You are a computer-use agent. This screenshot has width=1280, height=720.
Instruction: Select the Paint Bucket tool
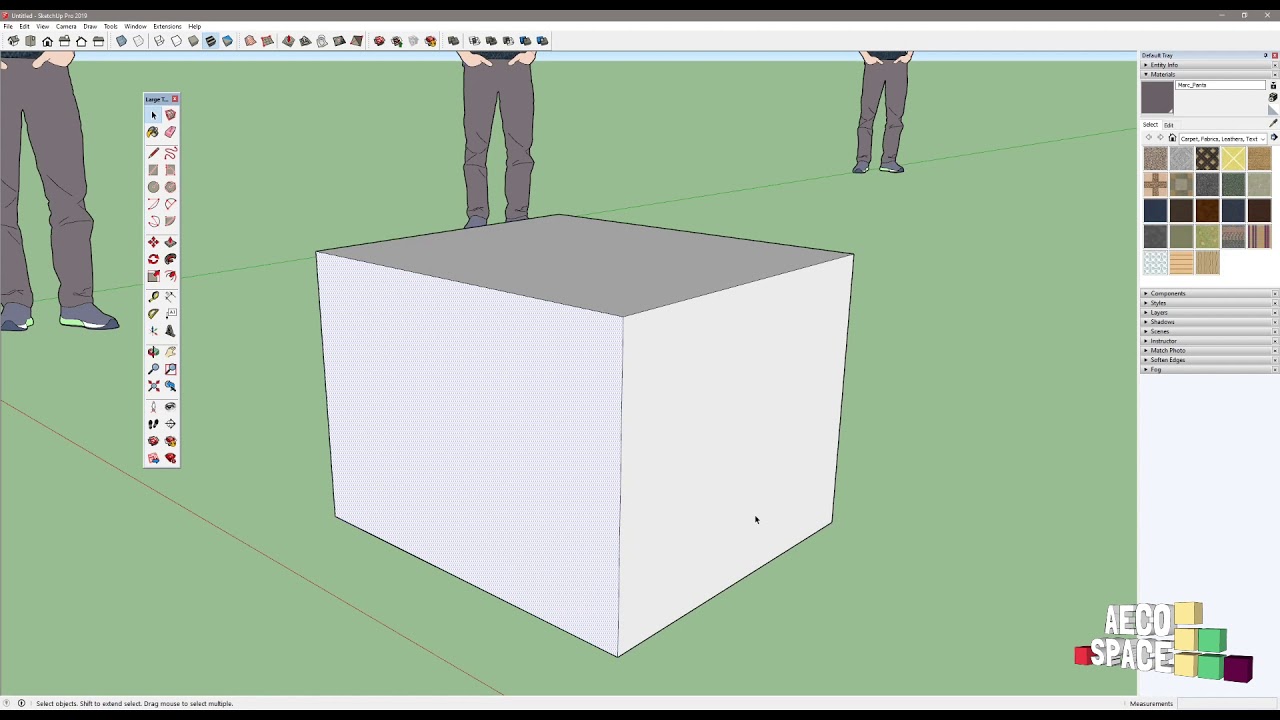click(x=153, y=132)
